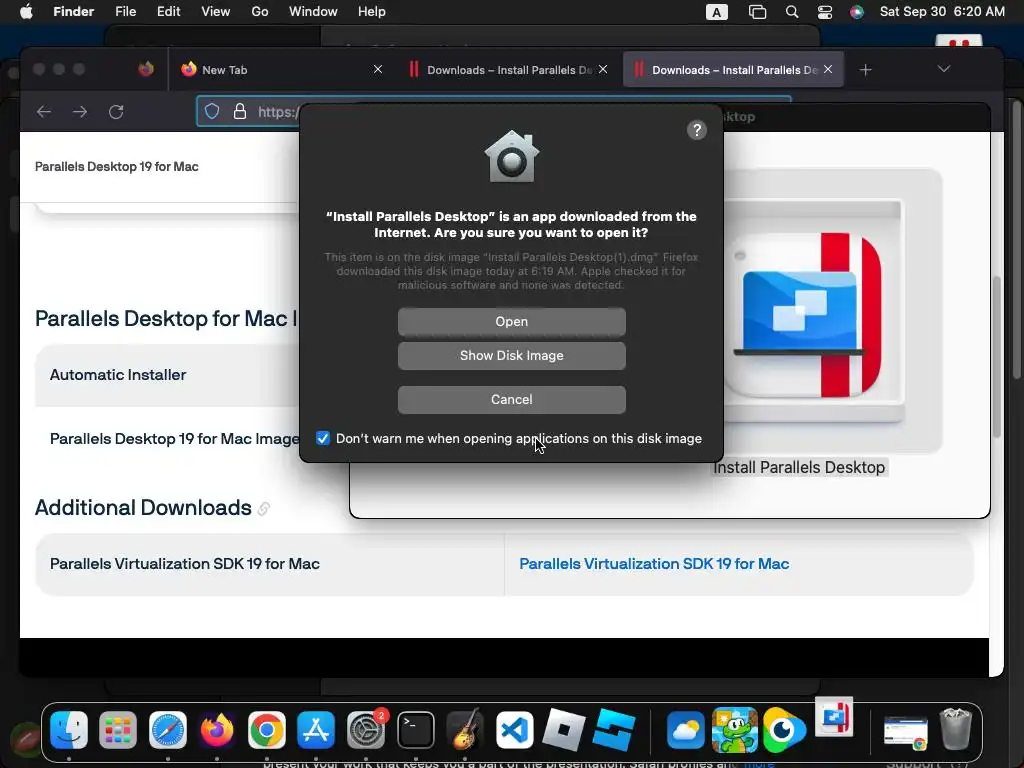Open Control Center icon
This screenshot has height=768, width=1024.
point(824,12)
